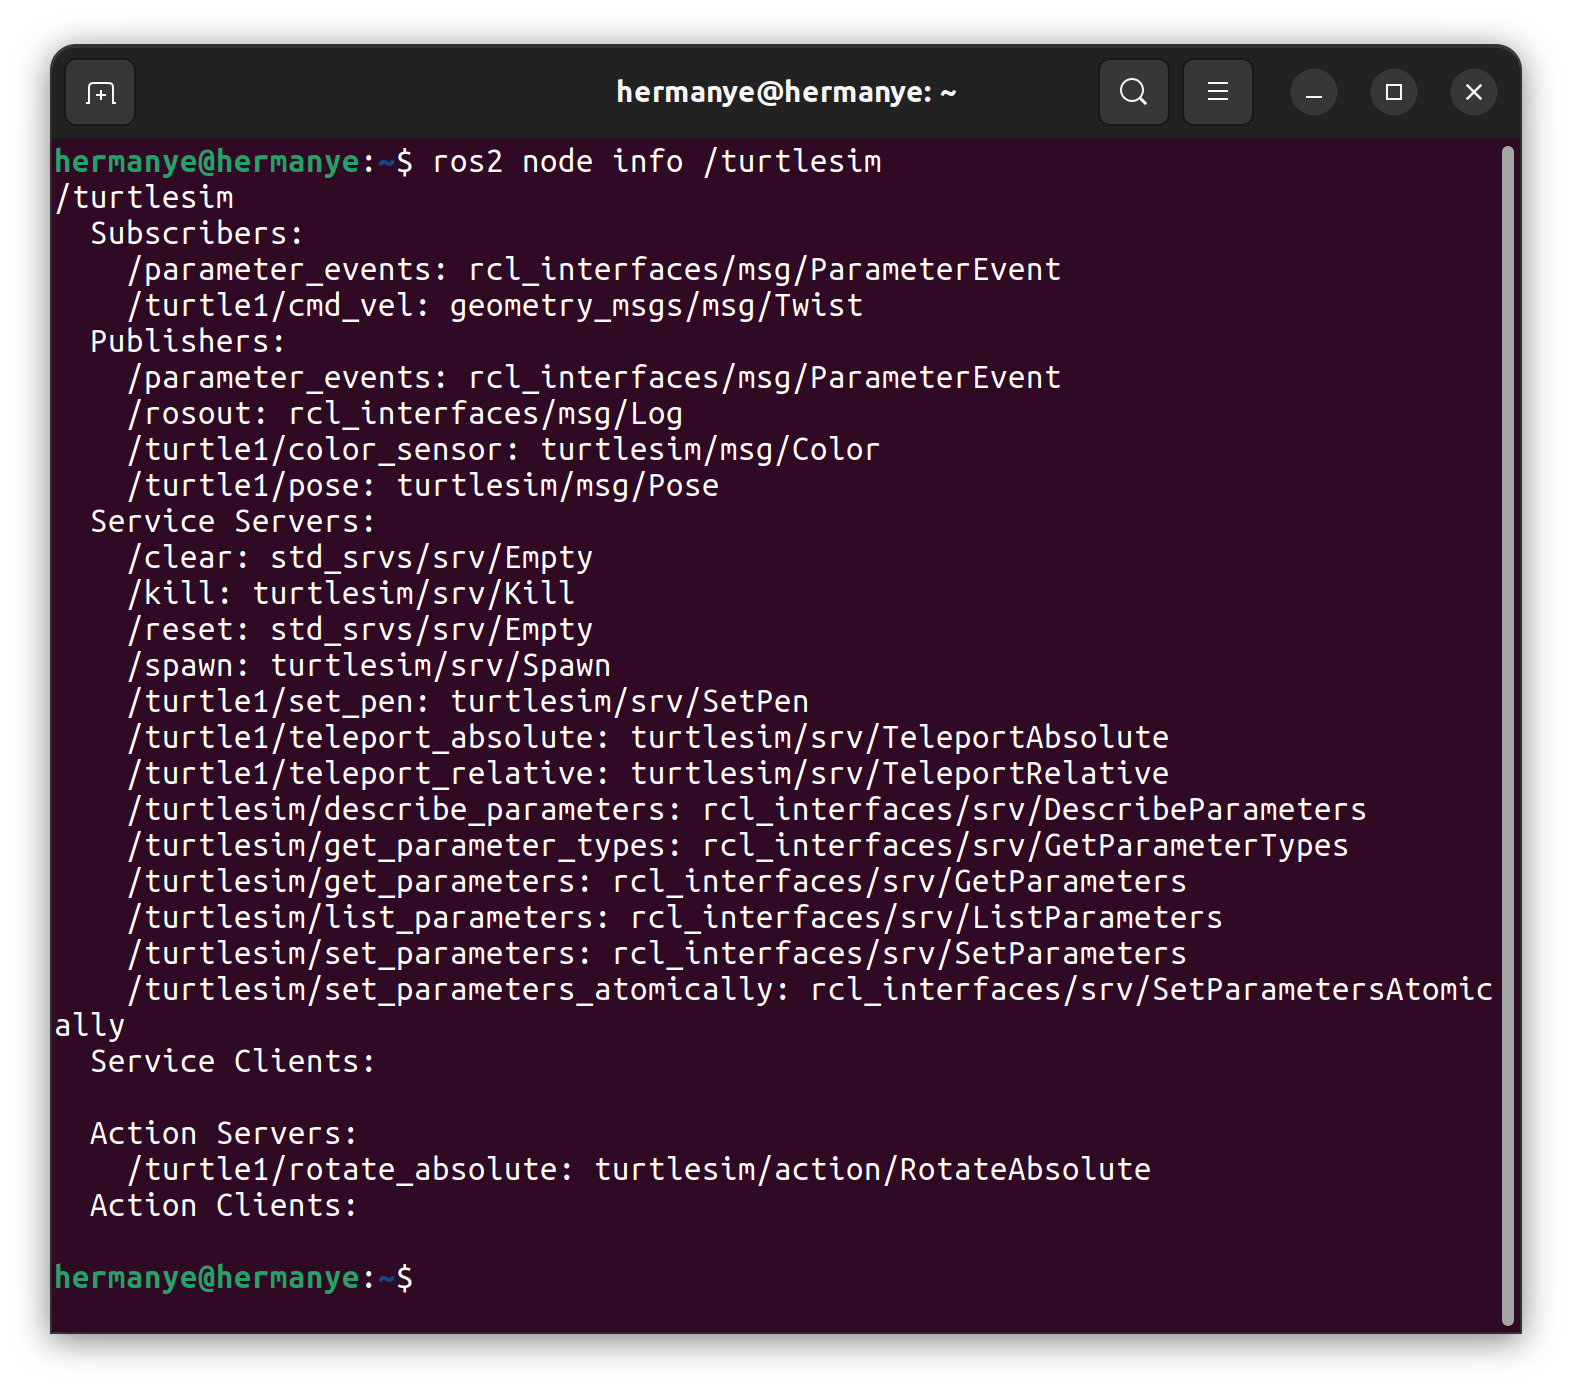Click the Action Clients: heading
The width and height of the screenshot is (1572, 1390).
[x=223, y=1206]
